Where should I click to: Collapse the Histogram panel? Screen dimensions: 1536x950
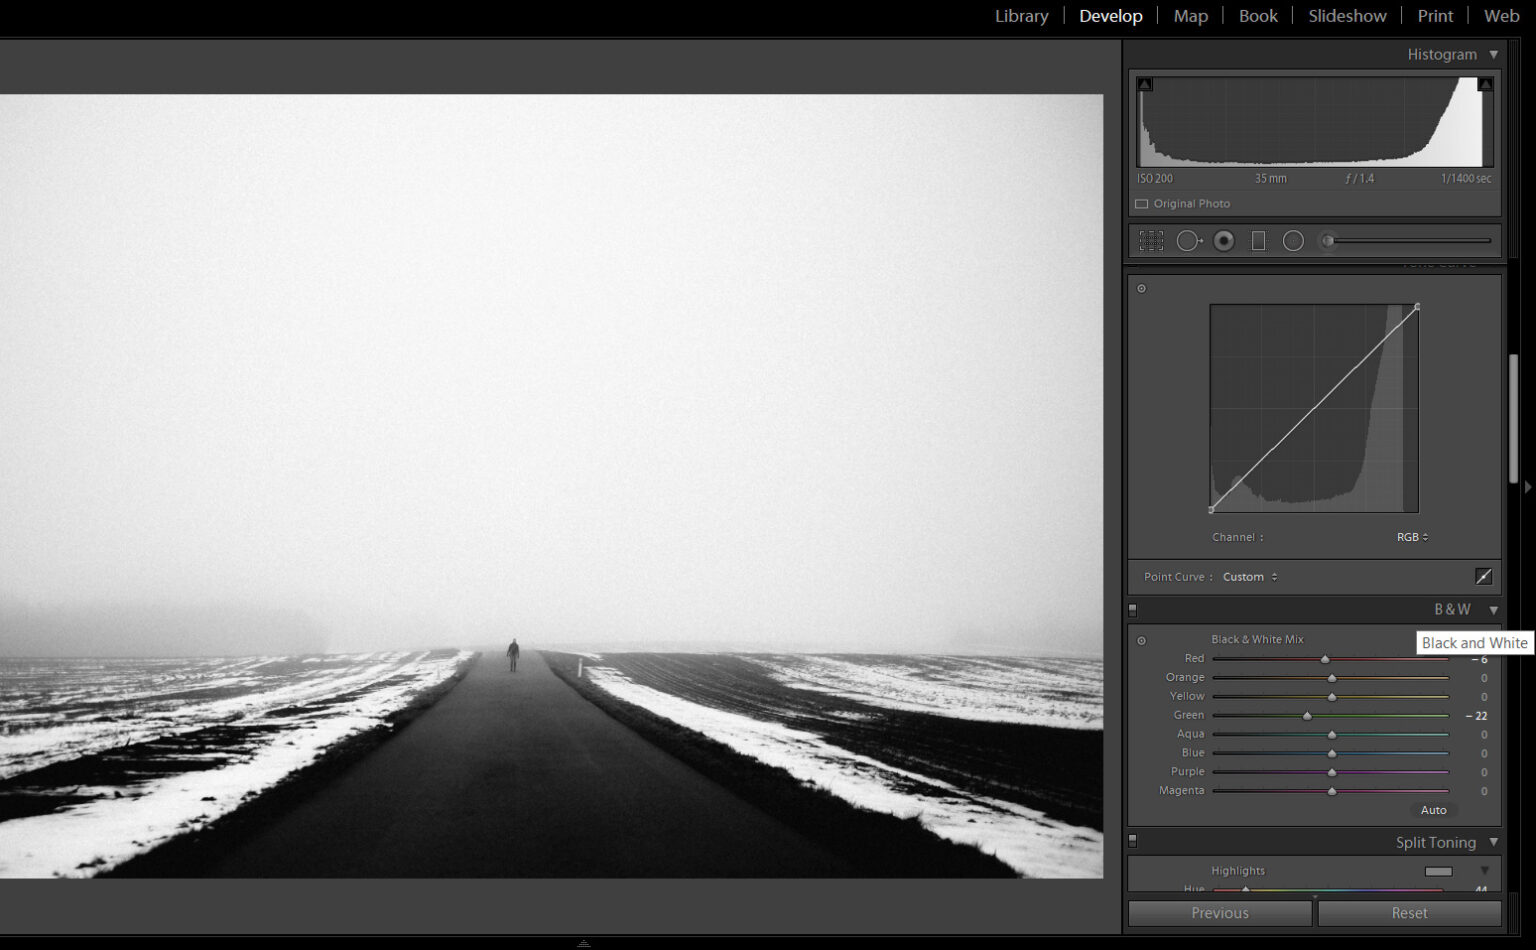(1493, 54)
